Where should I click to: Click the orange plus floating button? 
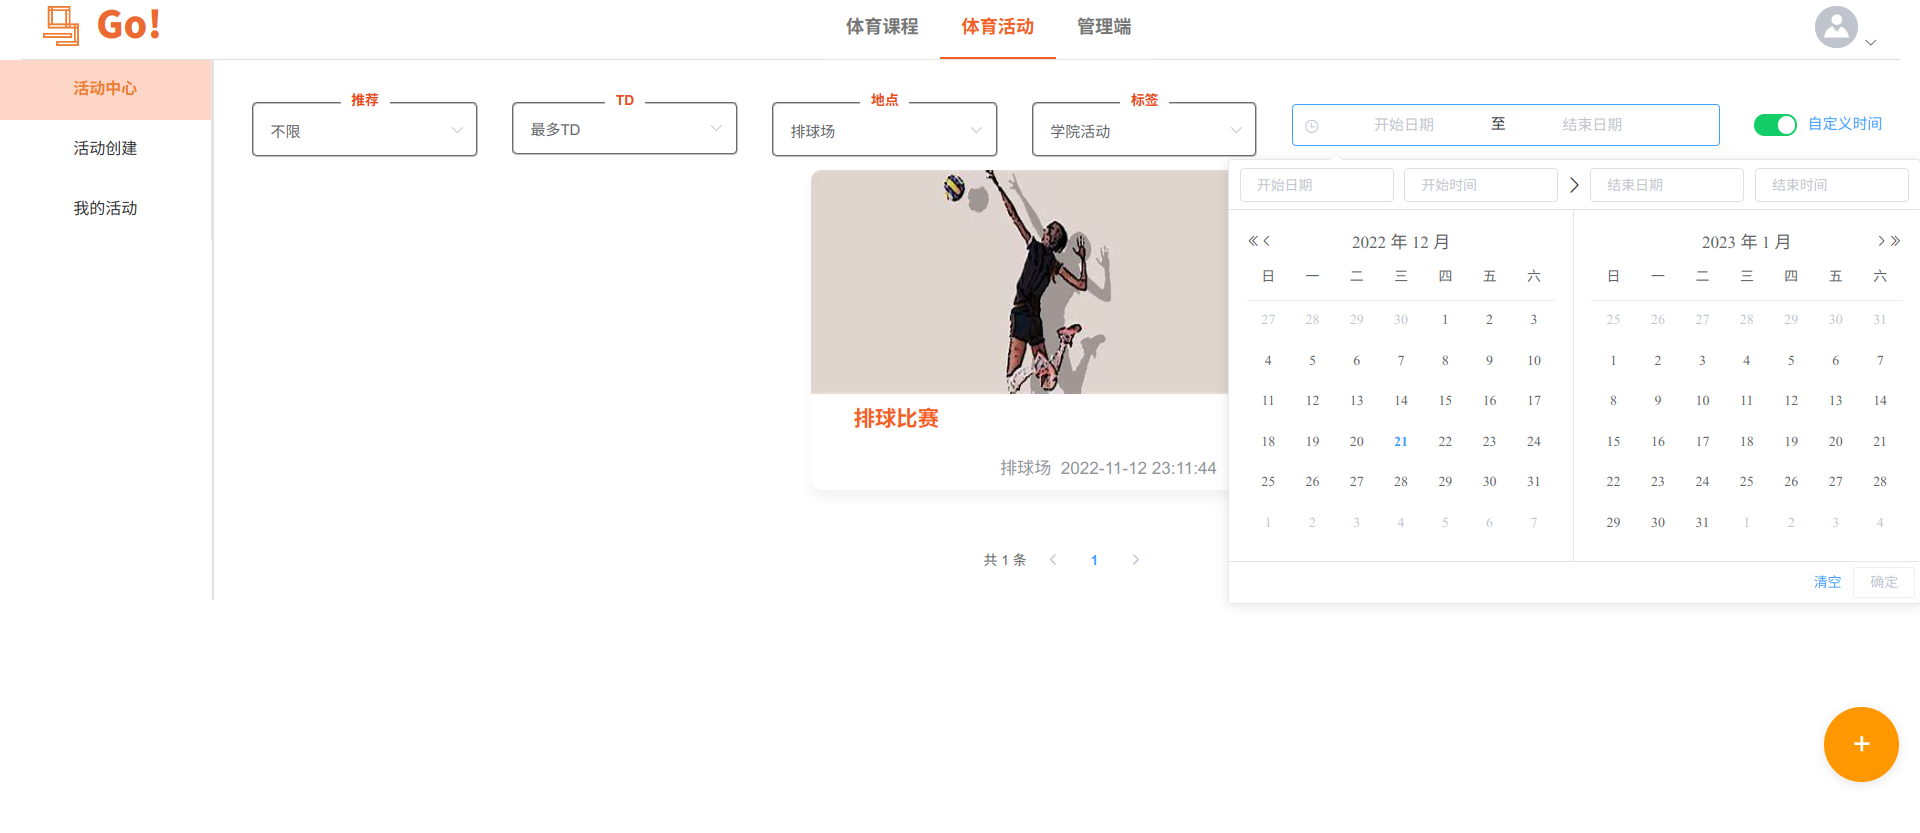click(1861, 744)
